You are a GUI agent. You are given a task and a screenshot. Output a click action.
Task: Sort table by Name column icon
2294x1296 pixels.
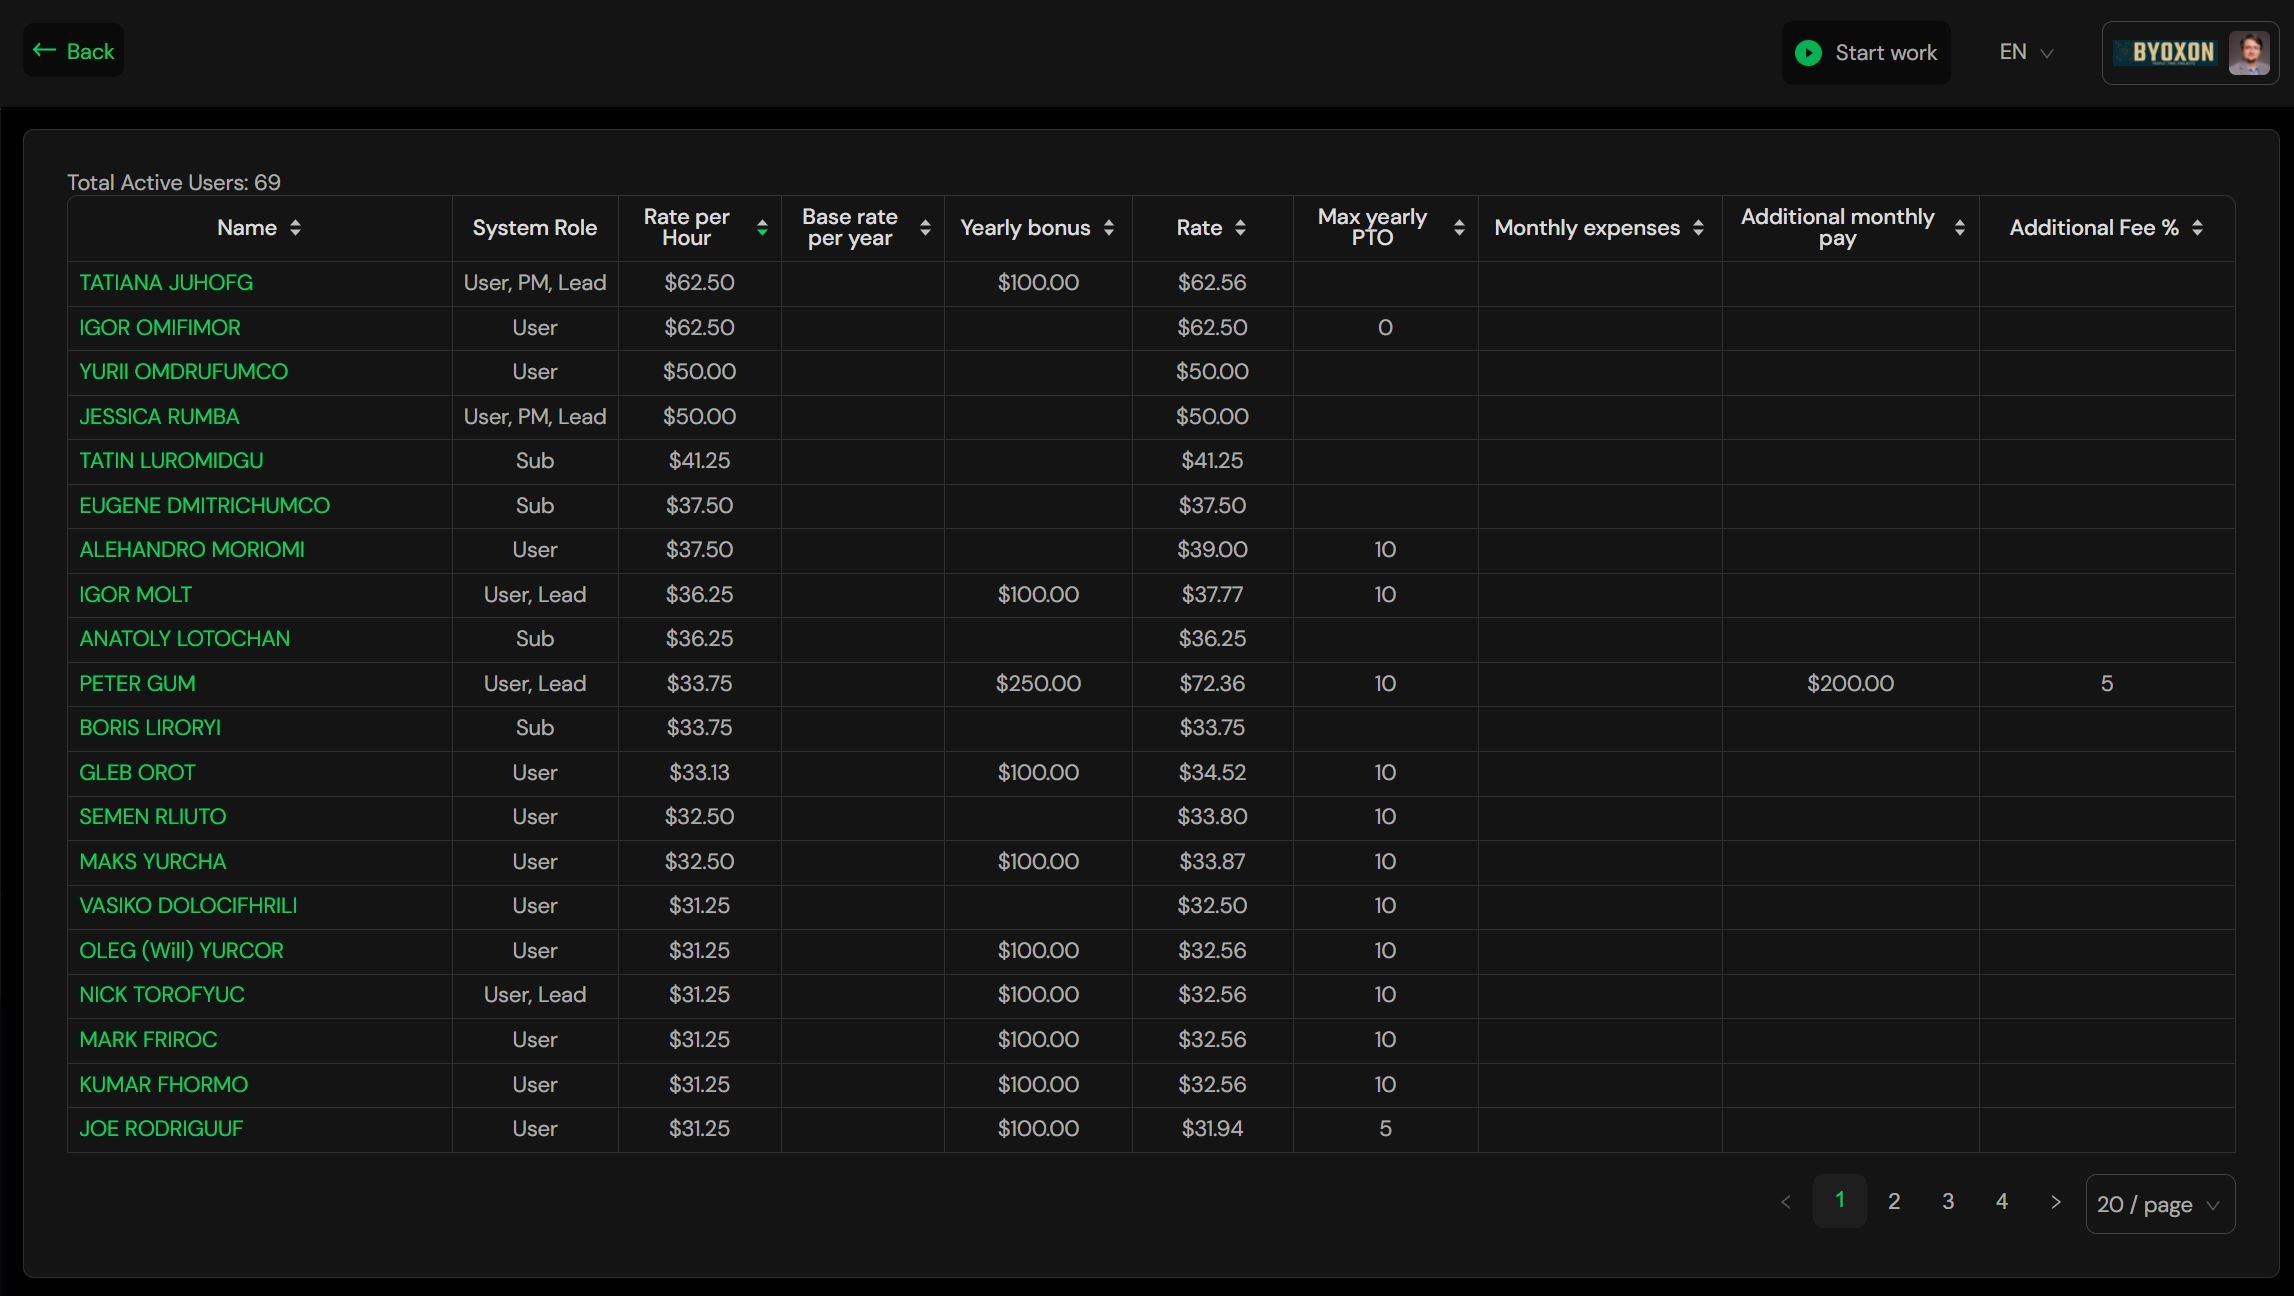pos(295,228)
